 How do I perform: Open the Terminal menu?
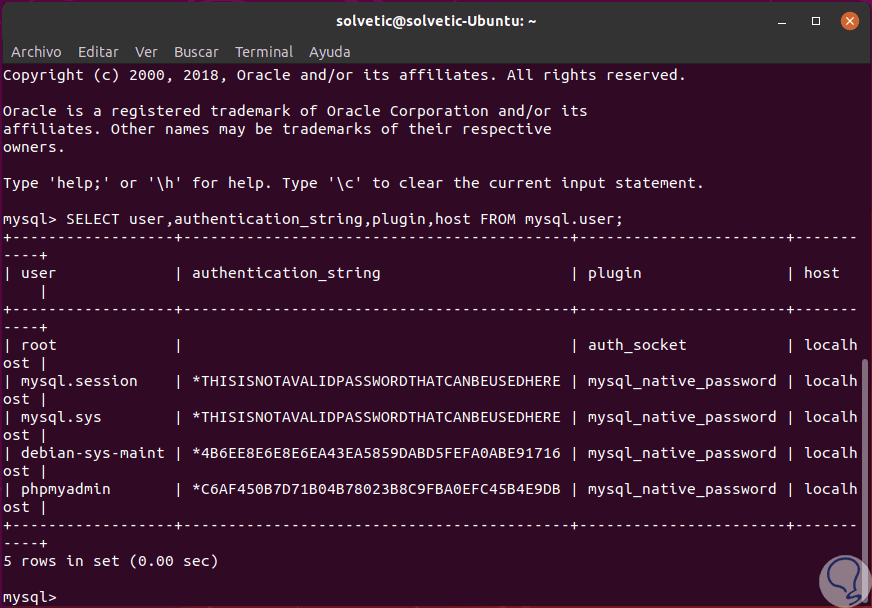[x=264, y=52]
